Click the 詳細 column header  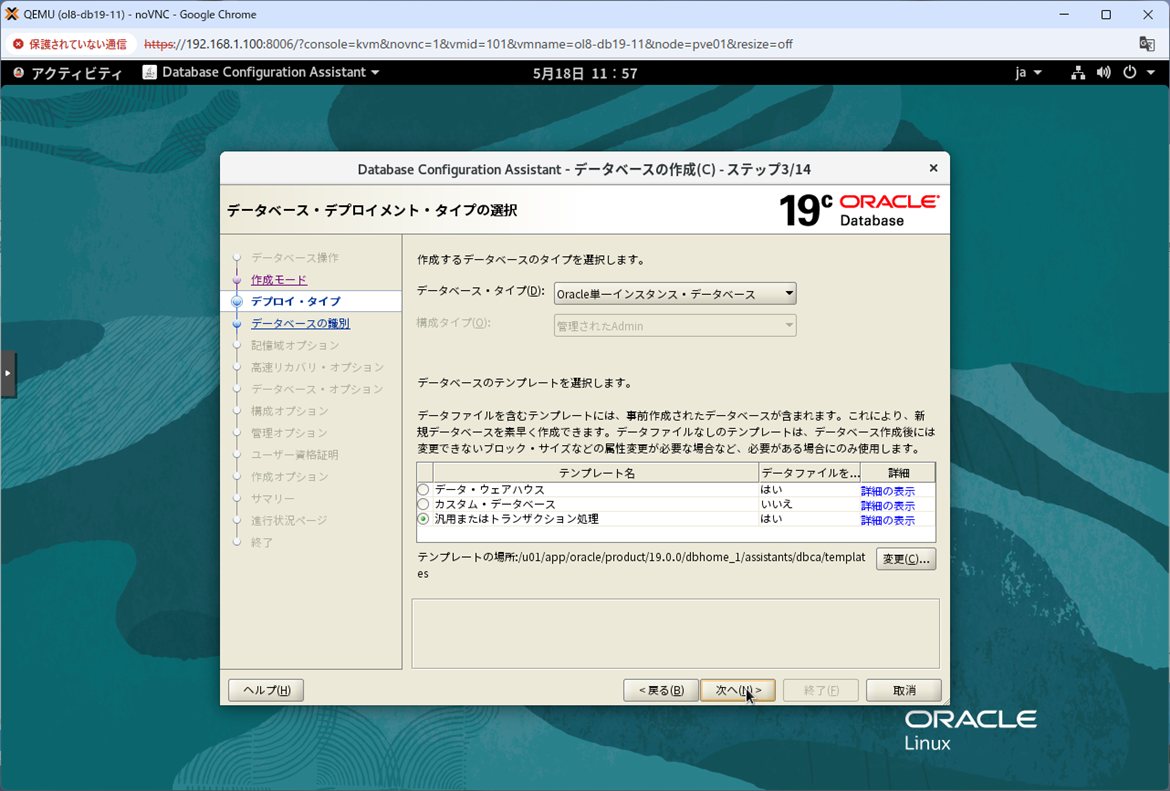[x=898, y=472]
